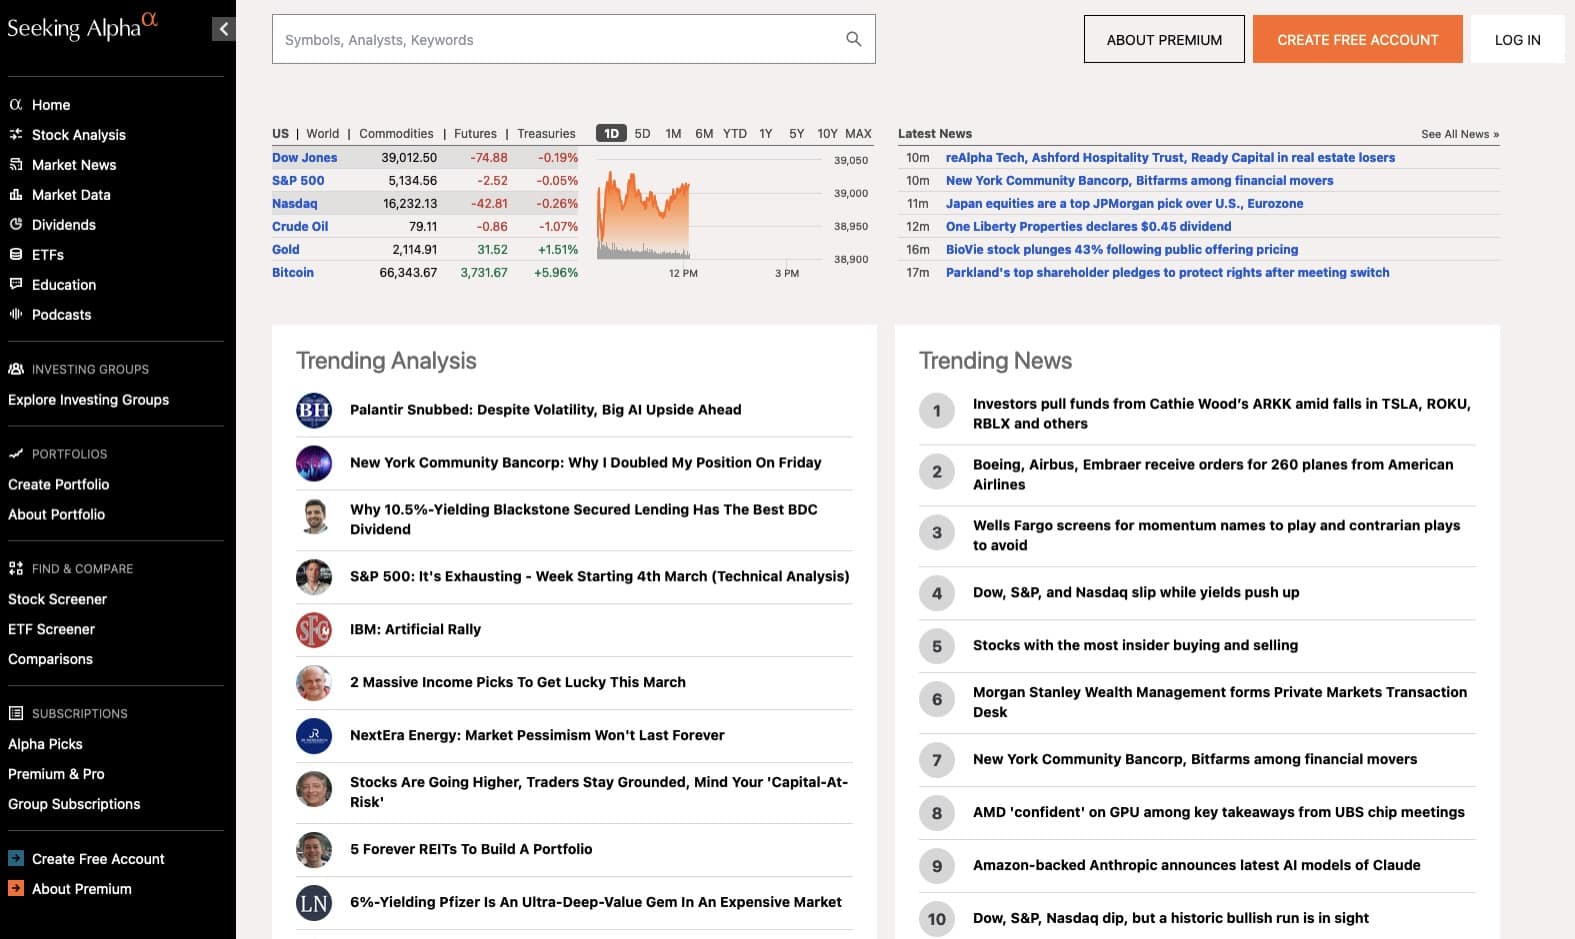Image resolution: width=1575 pixels, height=939 pixels.
Task: Open Stock Screener under Find & Compare
Action: (x=57, y=599)
